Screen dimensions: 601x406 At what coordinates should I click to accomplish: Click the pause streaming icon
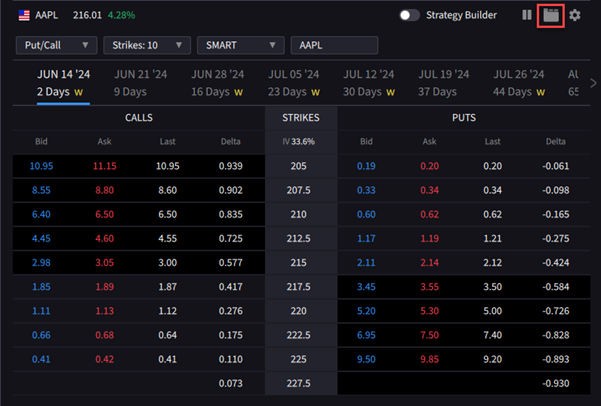point(527,15)
